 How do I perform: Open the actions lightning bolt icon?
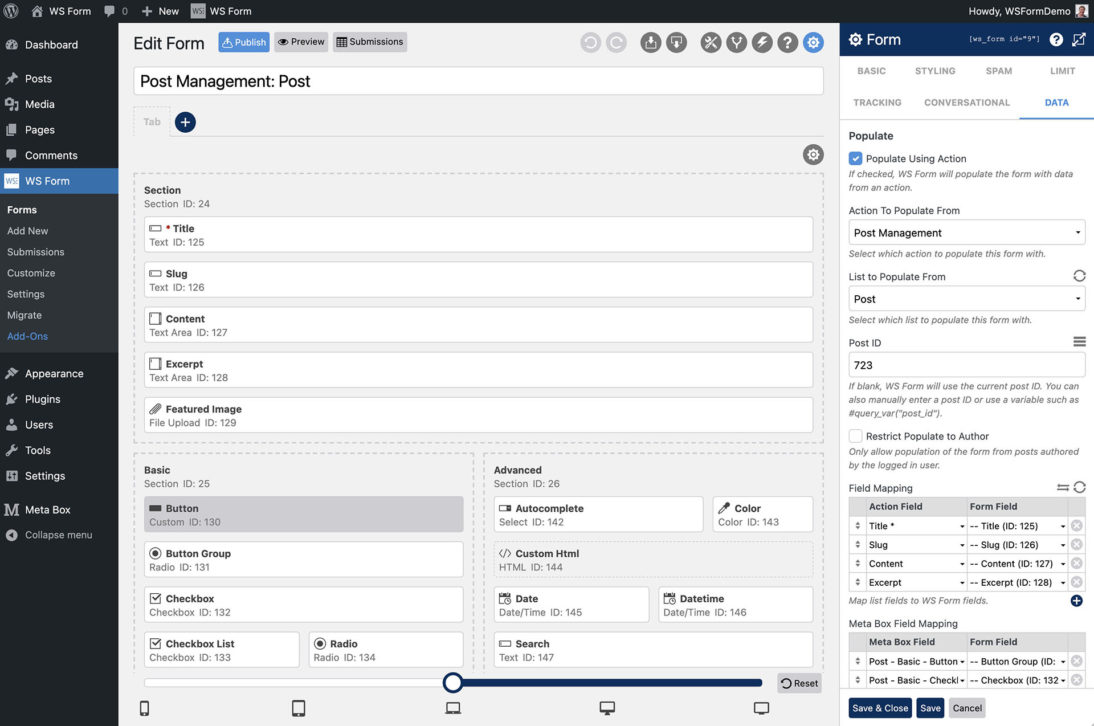[x=762, y=43]
